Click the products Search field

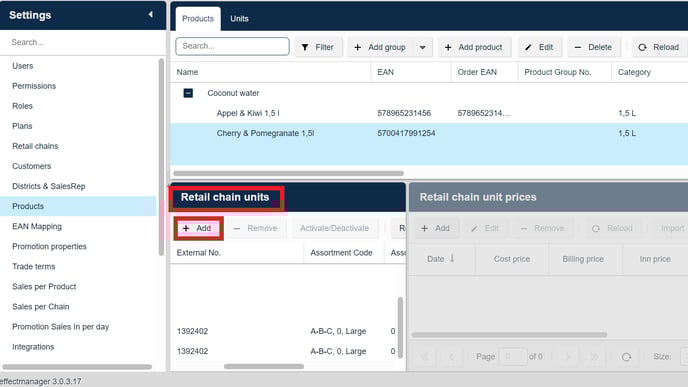(x=232, y=46)
